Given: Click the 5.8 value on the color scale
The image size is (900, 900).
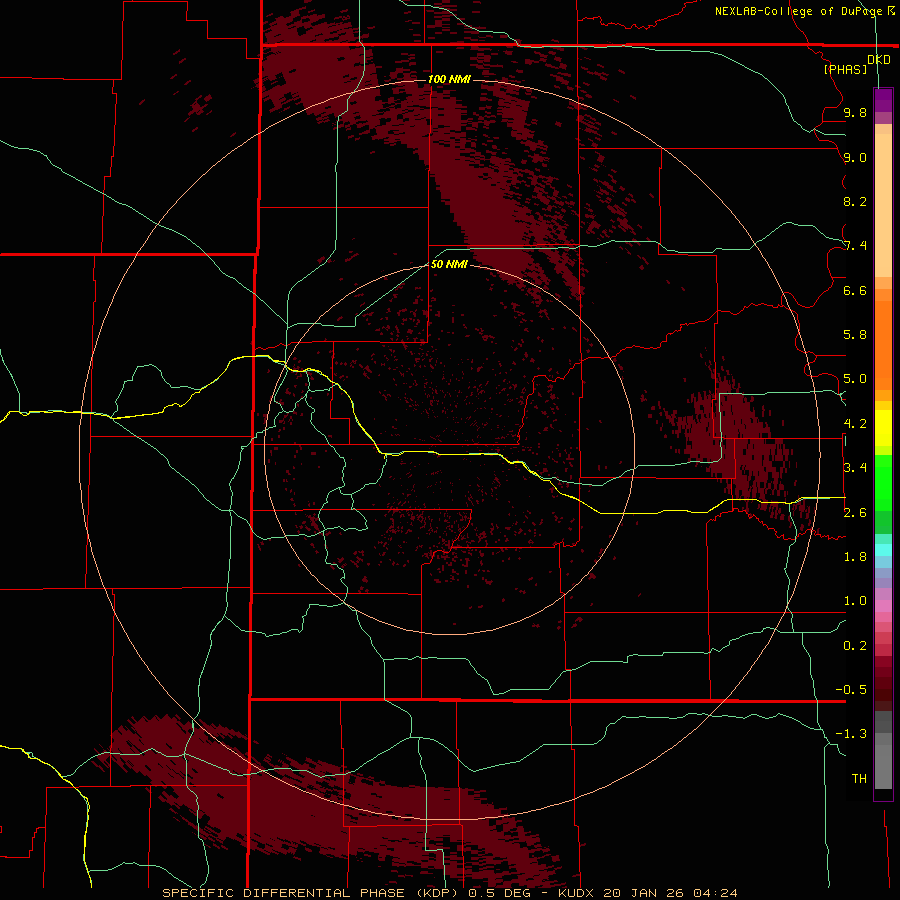Looking at the screenshot, I should (x=855, y=335).
